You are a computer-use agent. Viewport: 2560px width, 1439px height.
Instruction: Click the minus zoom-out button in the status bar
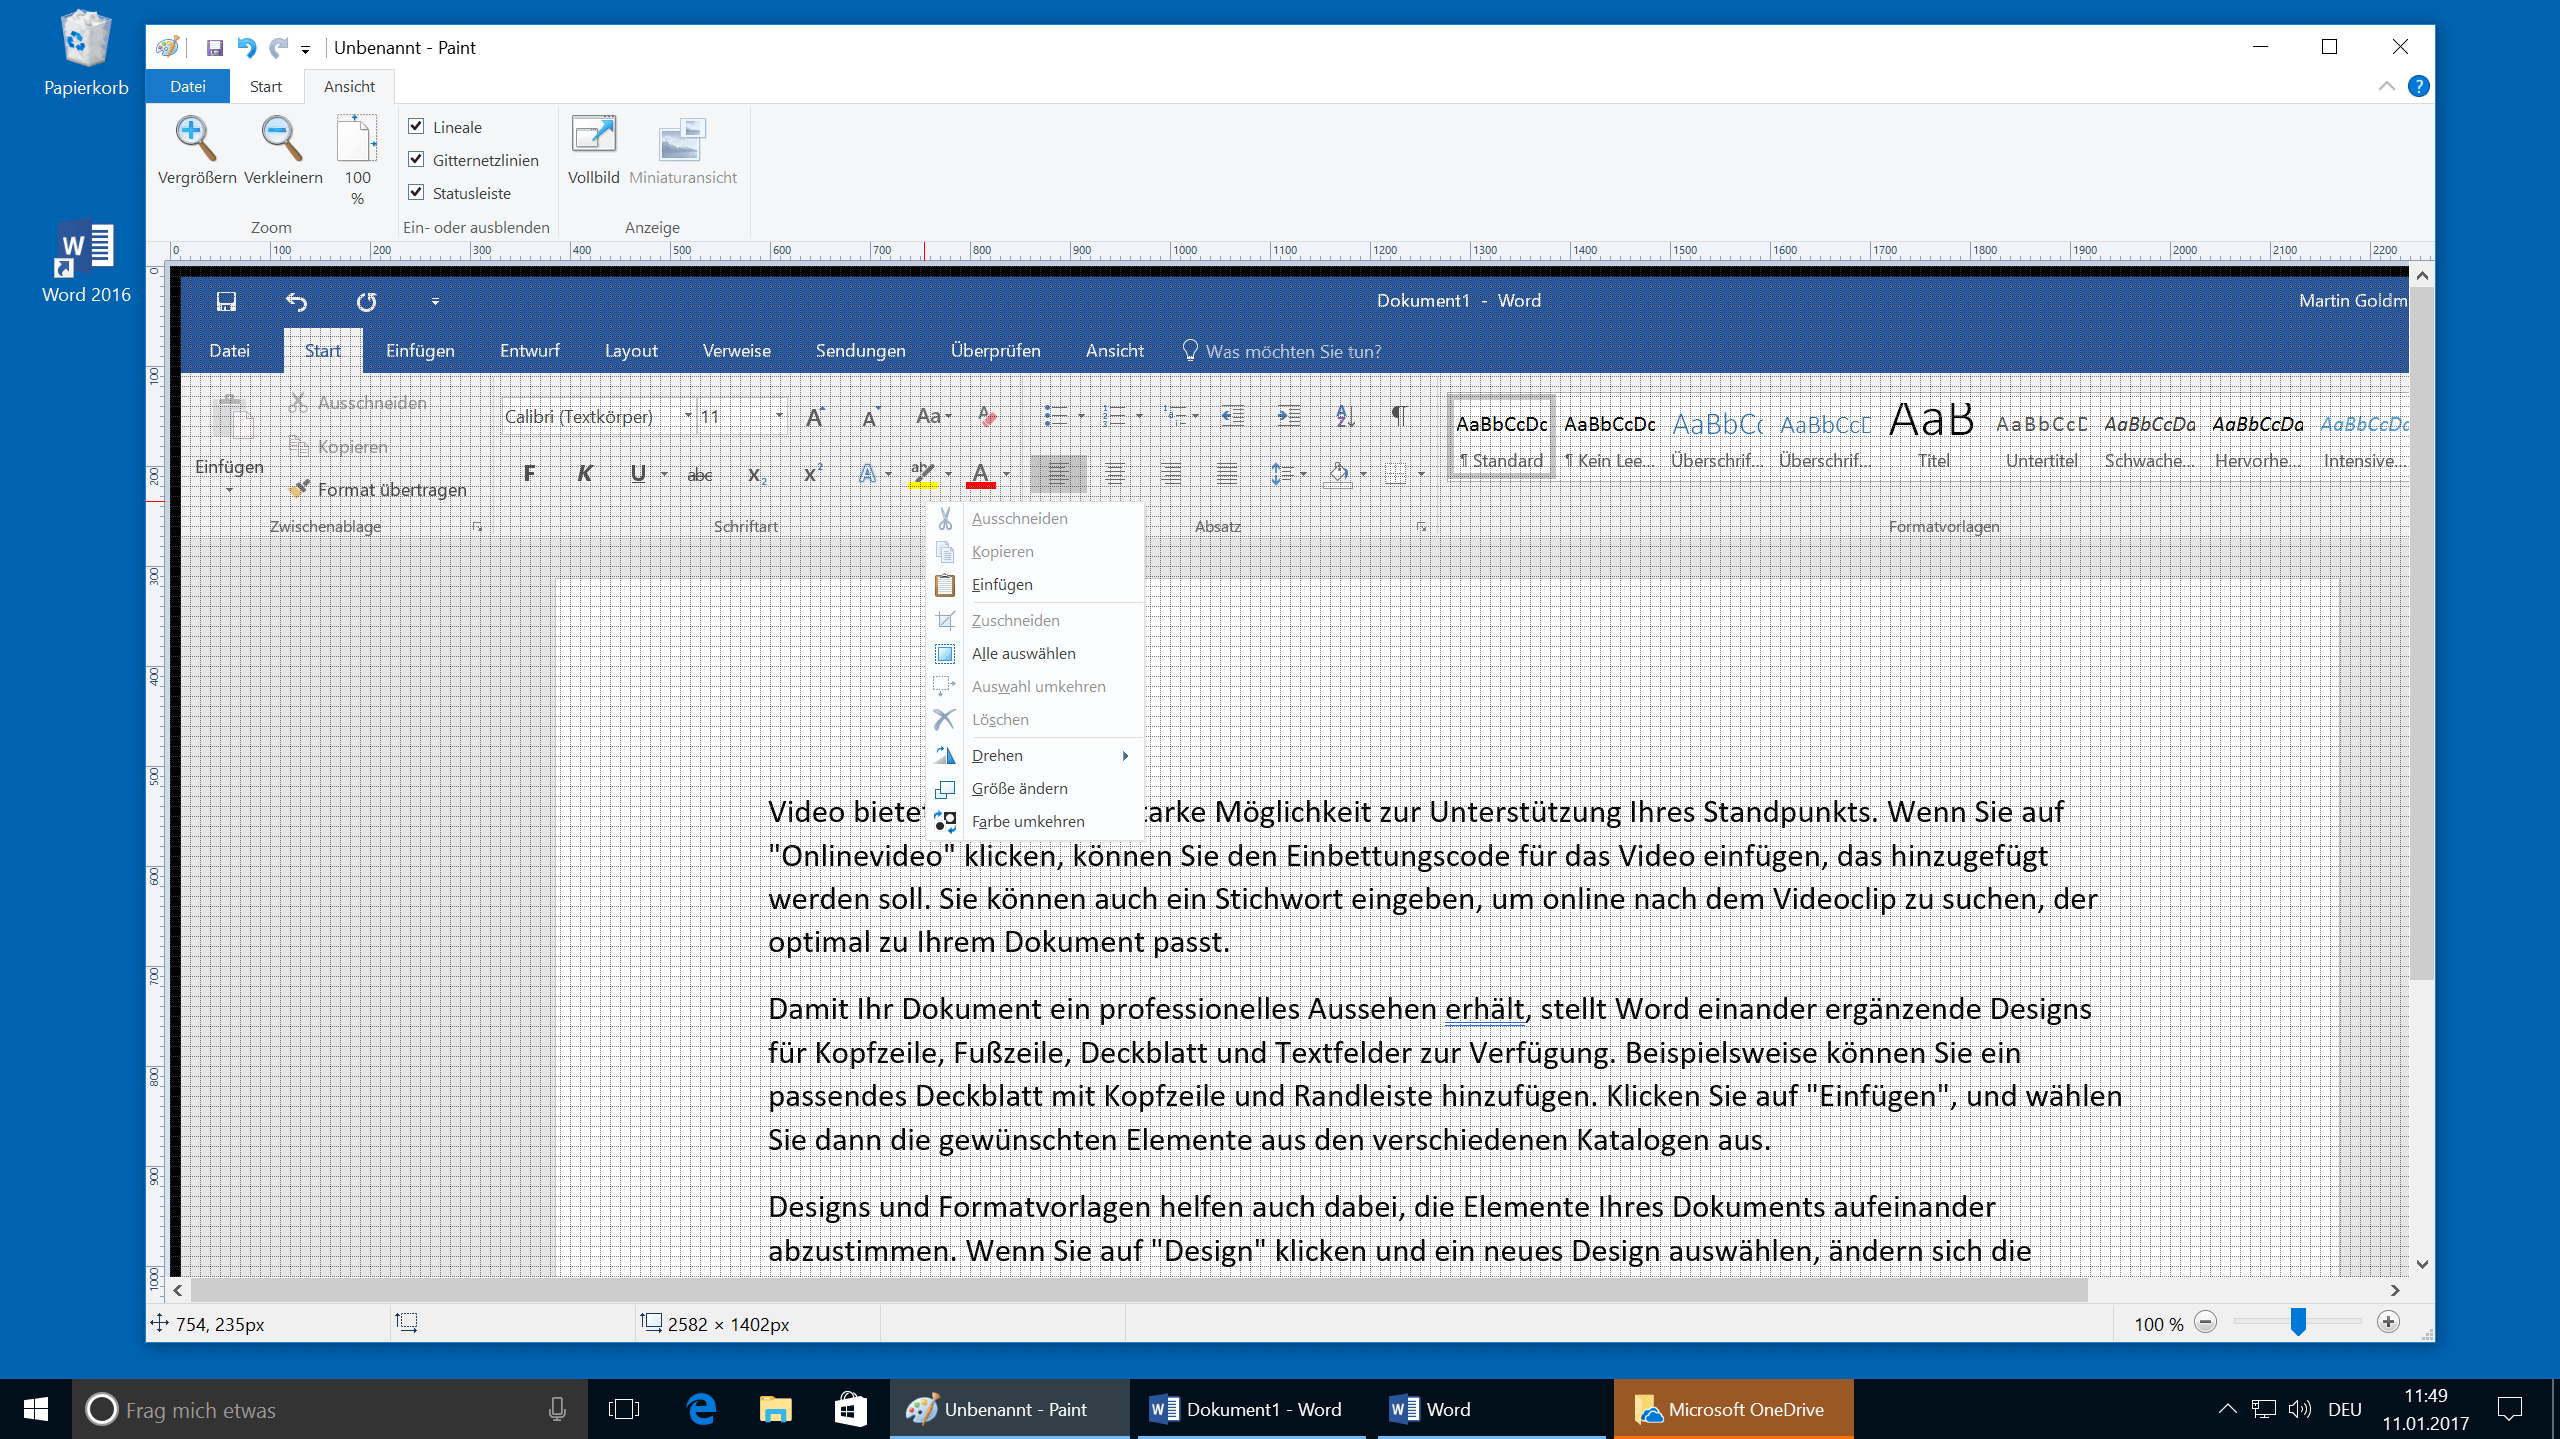(x=2205, y=1323)
